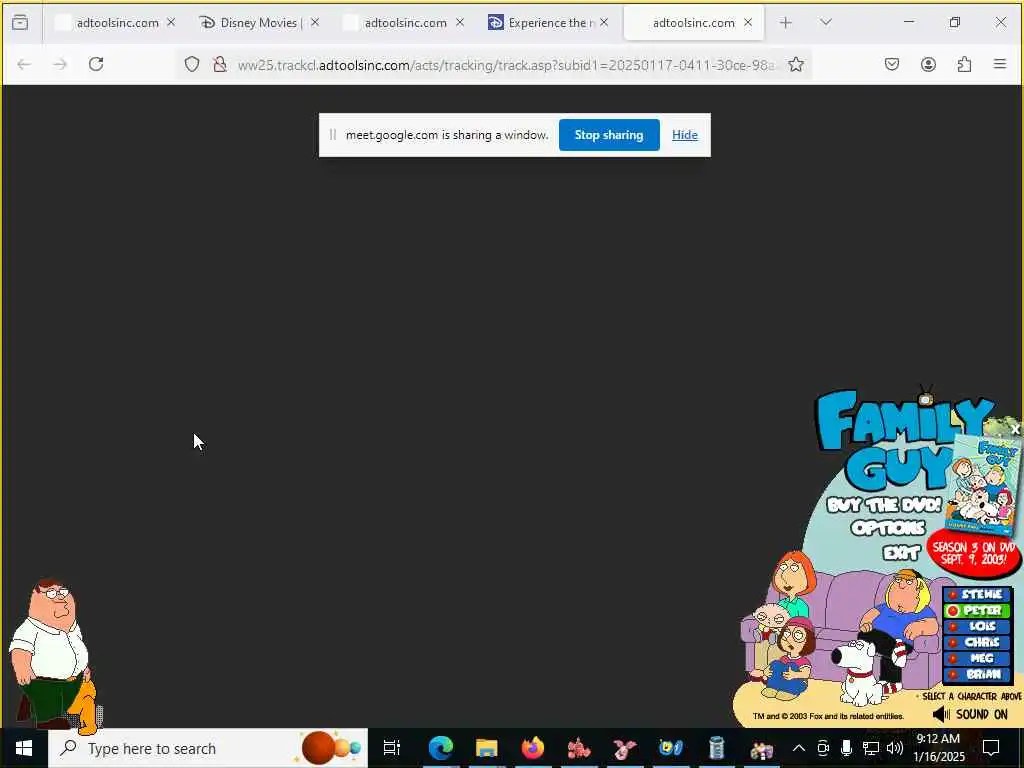Go forward with the browser forward arrow
Image resolution: width=1024 pixels, height=768 pixels.
pyautogui.click(x=60, y=64)
